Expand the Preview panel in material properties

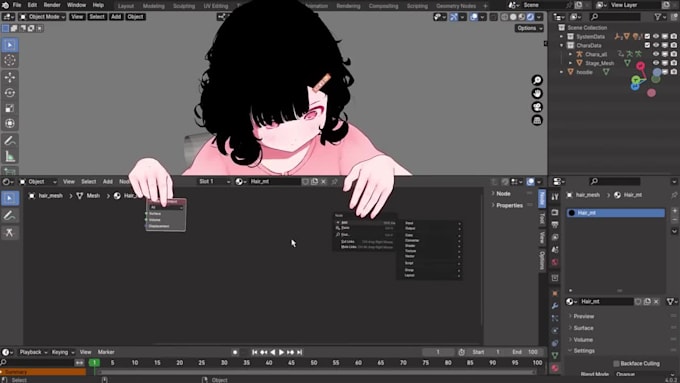pos(584,316)
